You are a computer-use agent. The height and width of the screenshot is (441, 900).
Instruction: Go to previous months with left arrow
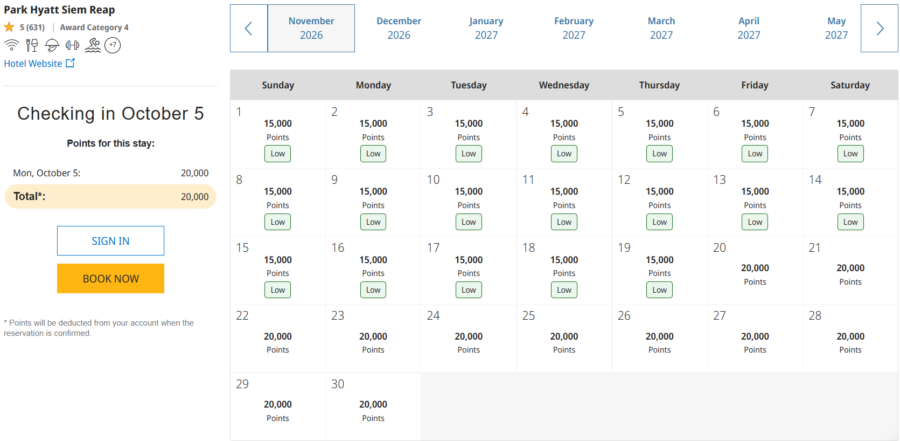click(x=249, y=28)
